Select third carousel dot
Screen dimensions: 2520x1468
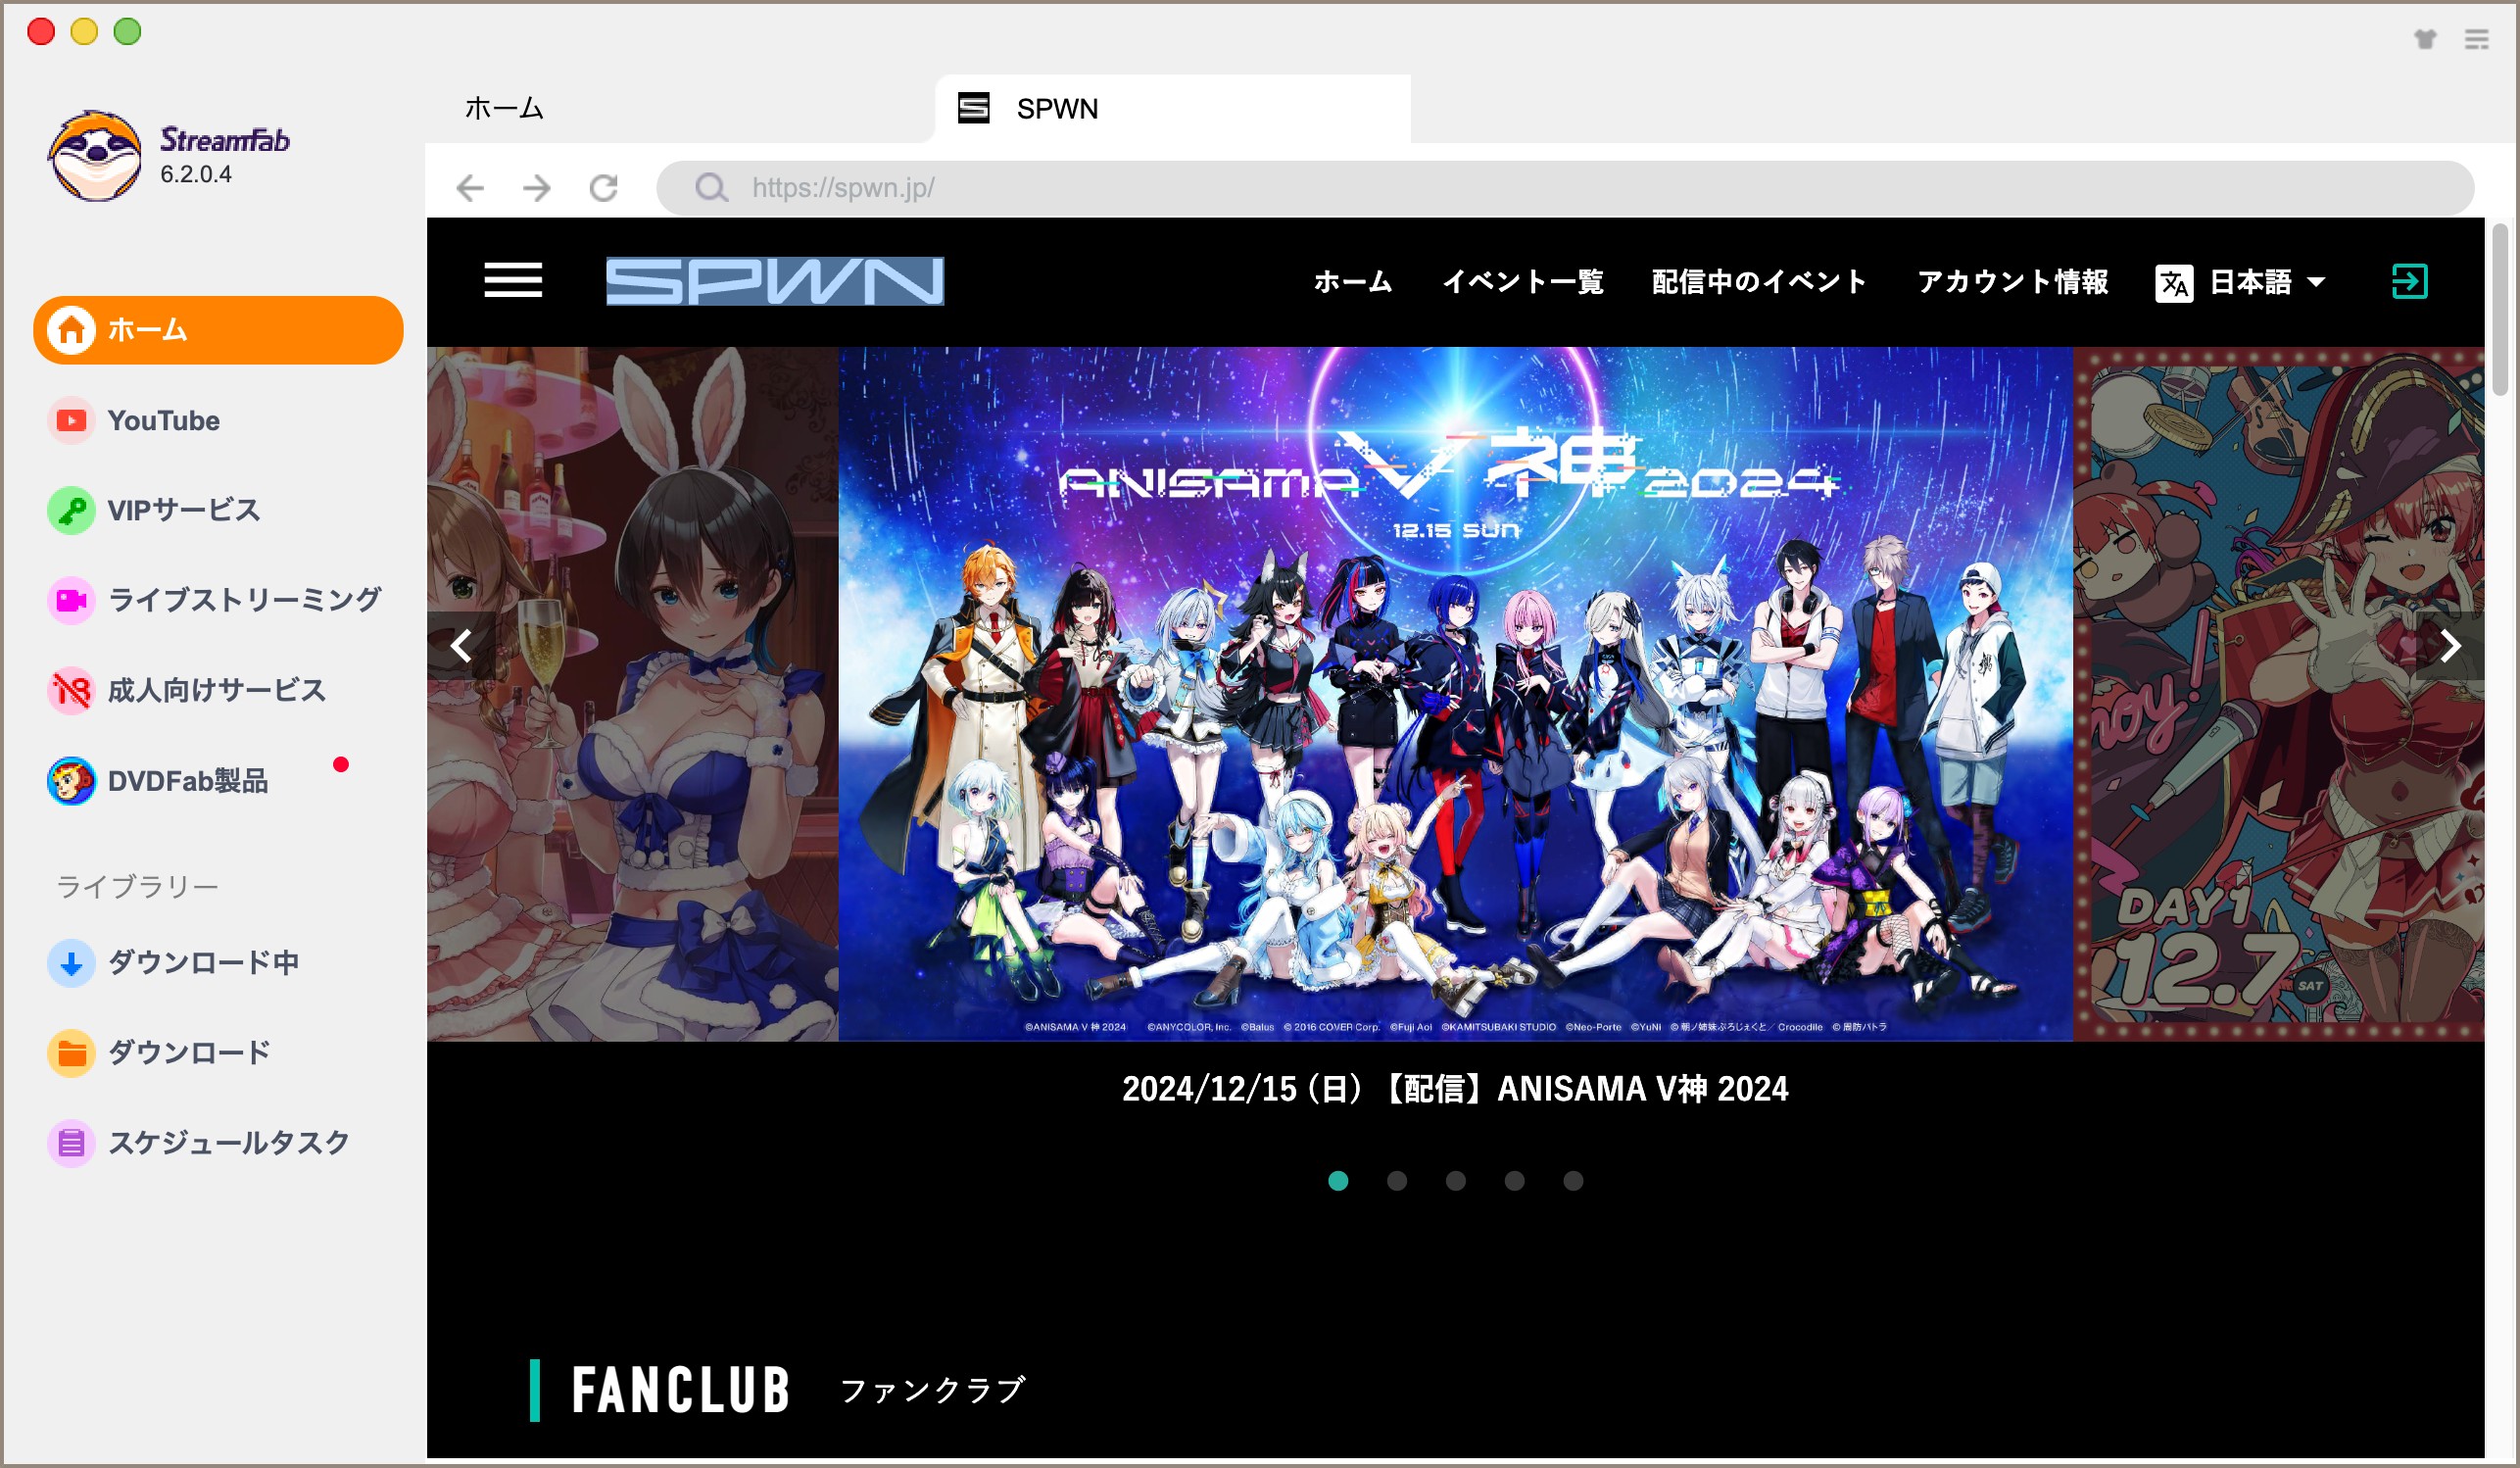1456,1181
